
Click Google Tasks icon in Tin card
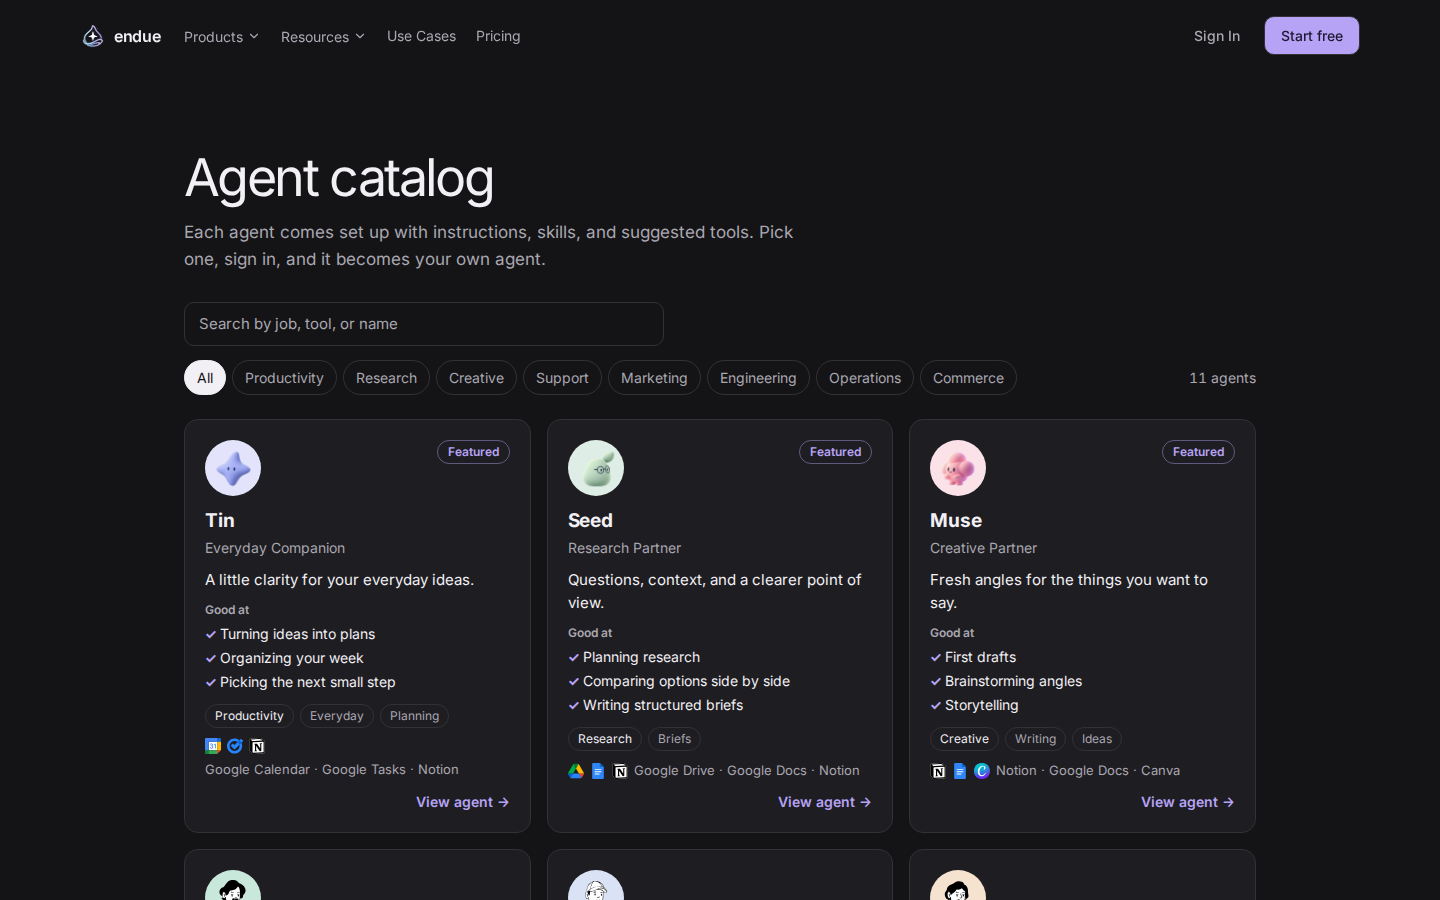tap(235, 746)
